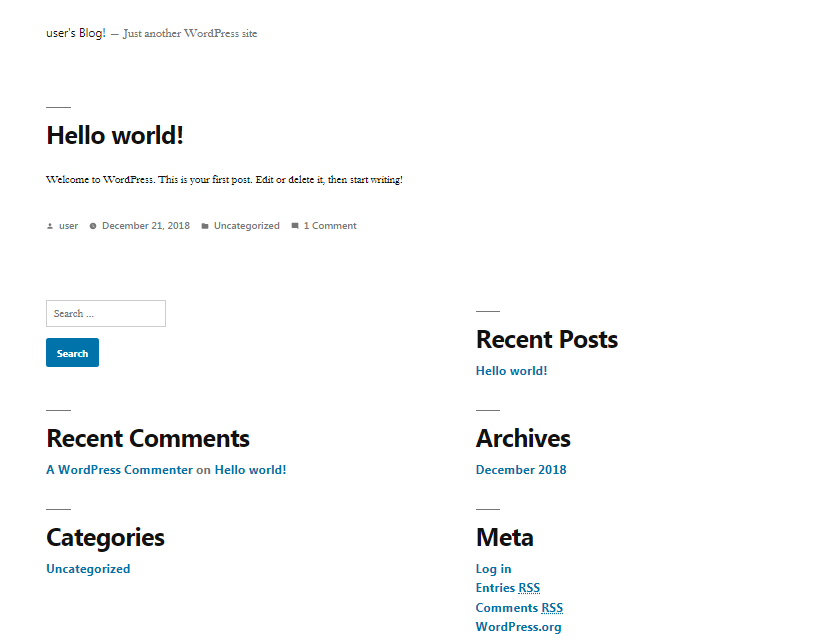828x641 pixels.
Task: Click the Categories widget heading
Action: tap(106, 538)
